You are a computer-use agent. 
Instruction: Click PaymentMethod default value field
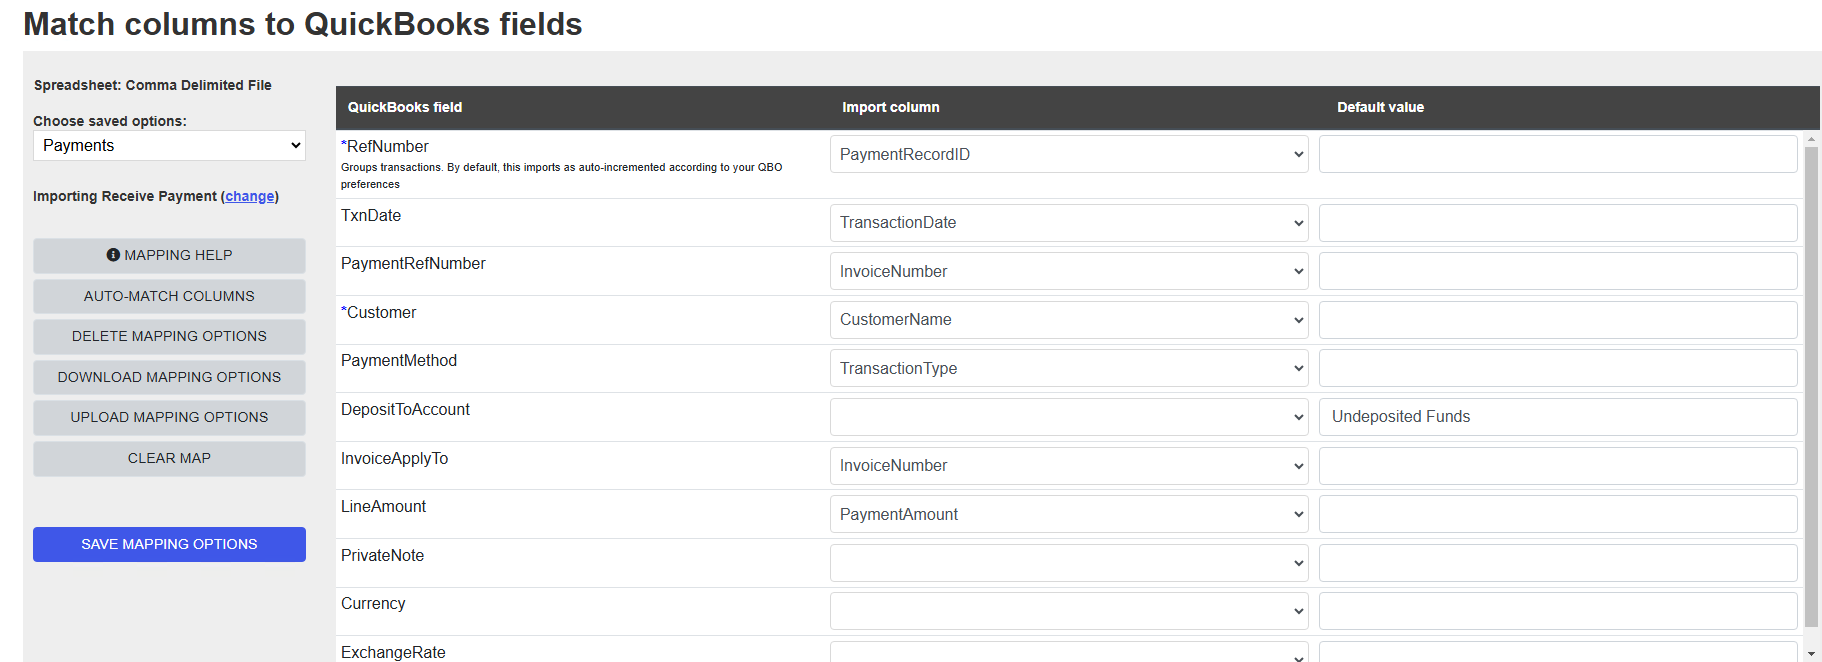pyautogui.click(x=1558, y=368)
